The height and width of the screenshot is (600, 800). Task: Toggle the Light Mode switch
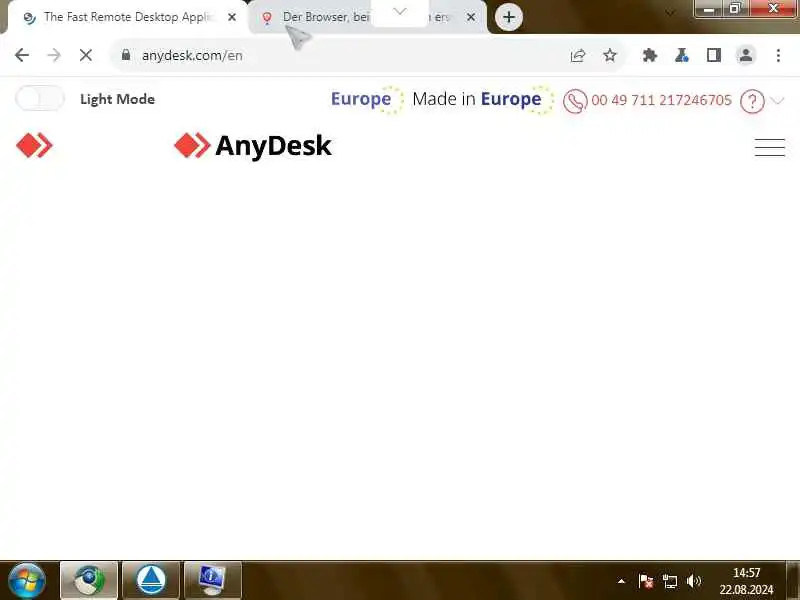coord(40,98)
